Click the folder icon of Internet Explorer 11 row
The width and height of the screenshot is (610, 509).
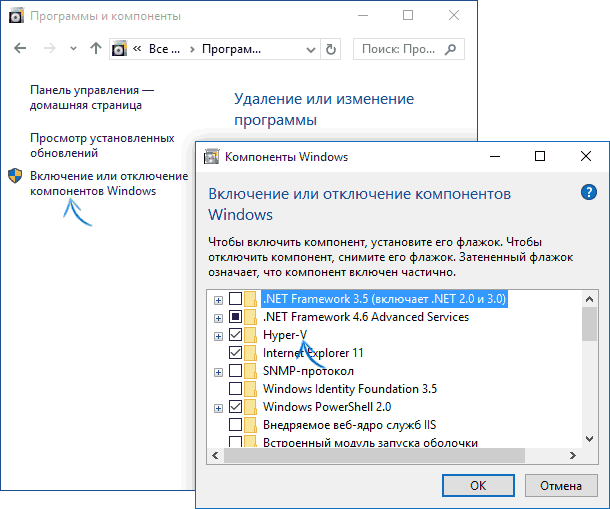[x=251, y=353]
